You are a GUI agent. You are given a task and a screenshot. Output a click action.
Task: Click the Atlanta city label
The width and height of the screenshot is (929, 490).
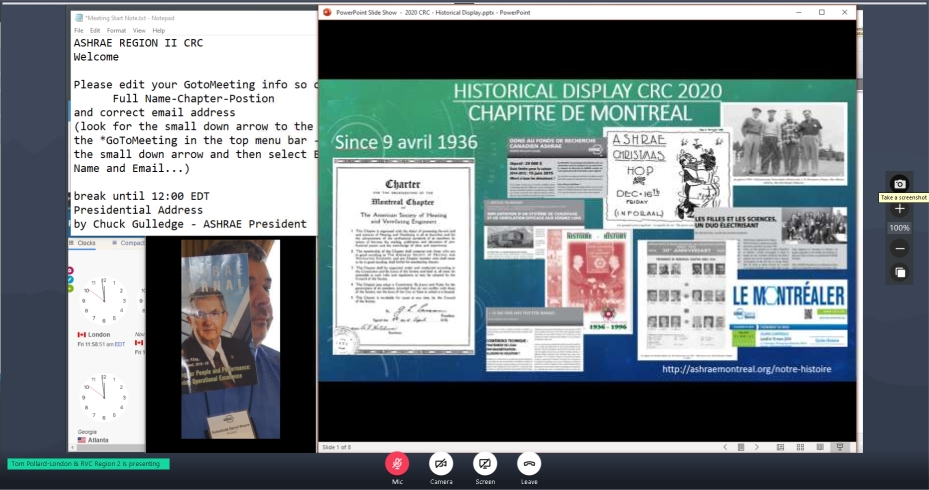98,440
